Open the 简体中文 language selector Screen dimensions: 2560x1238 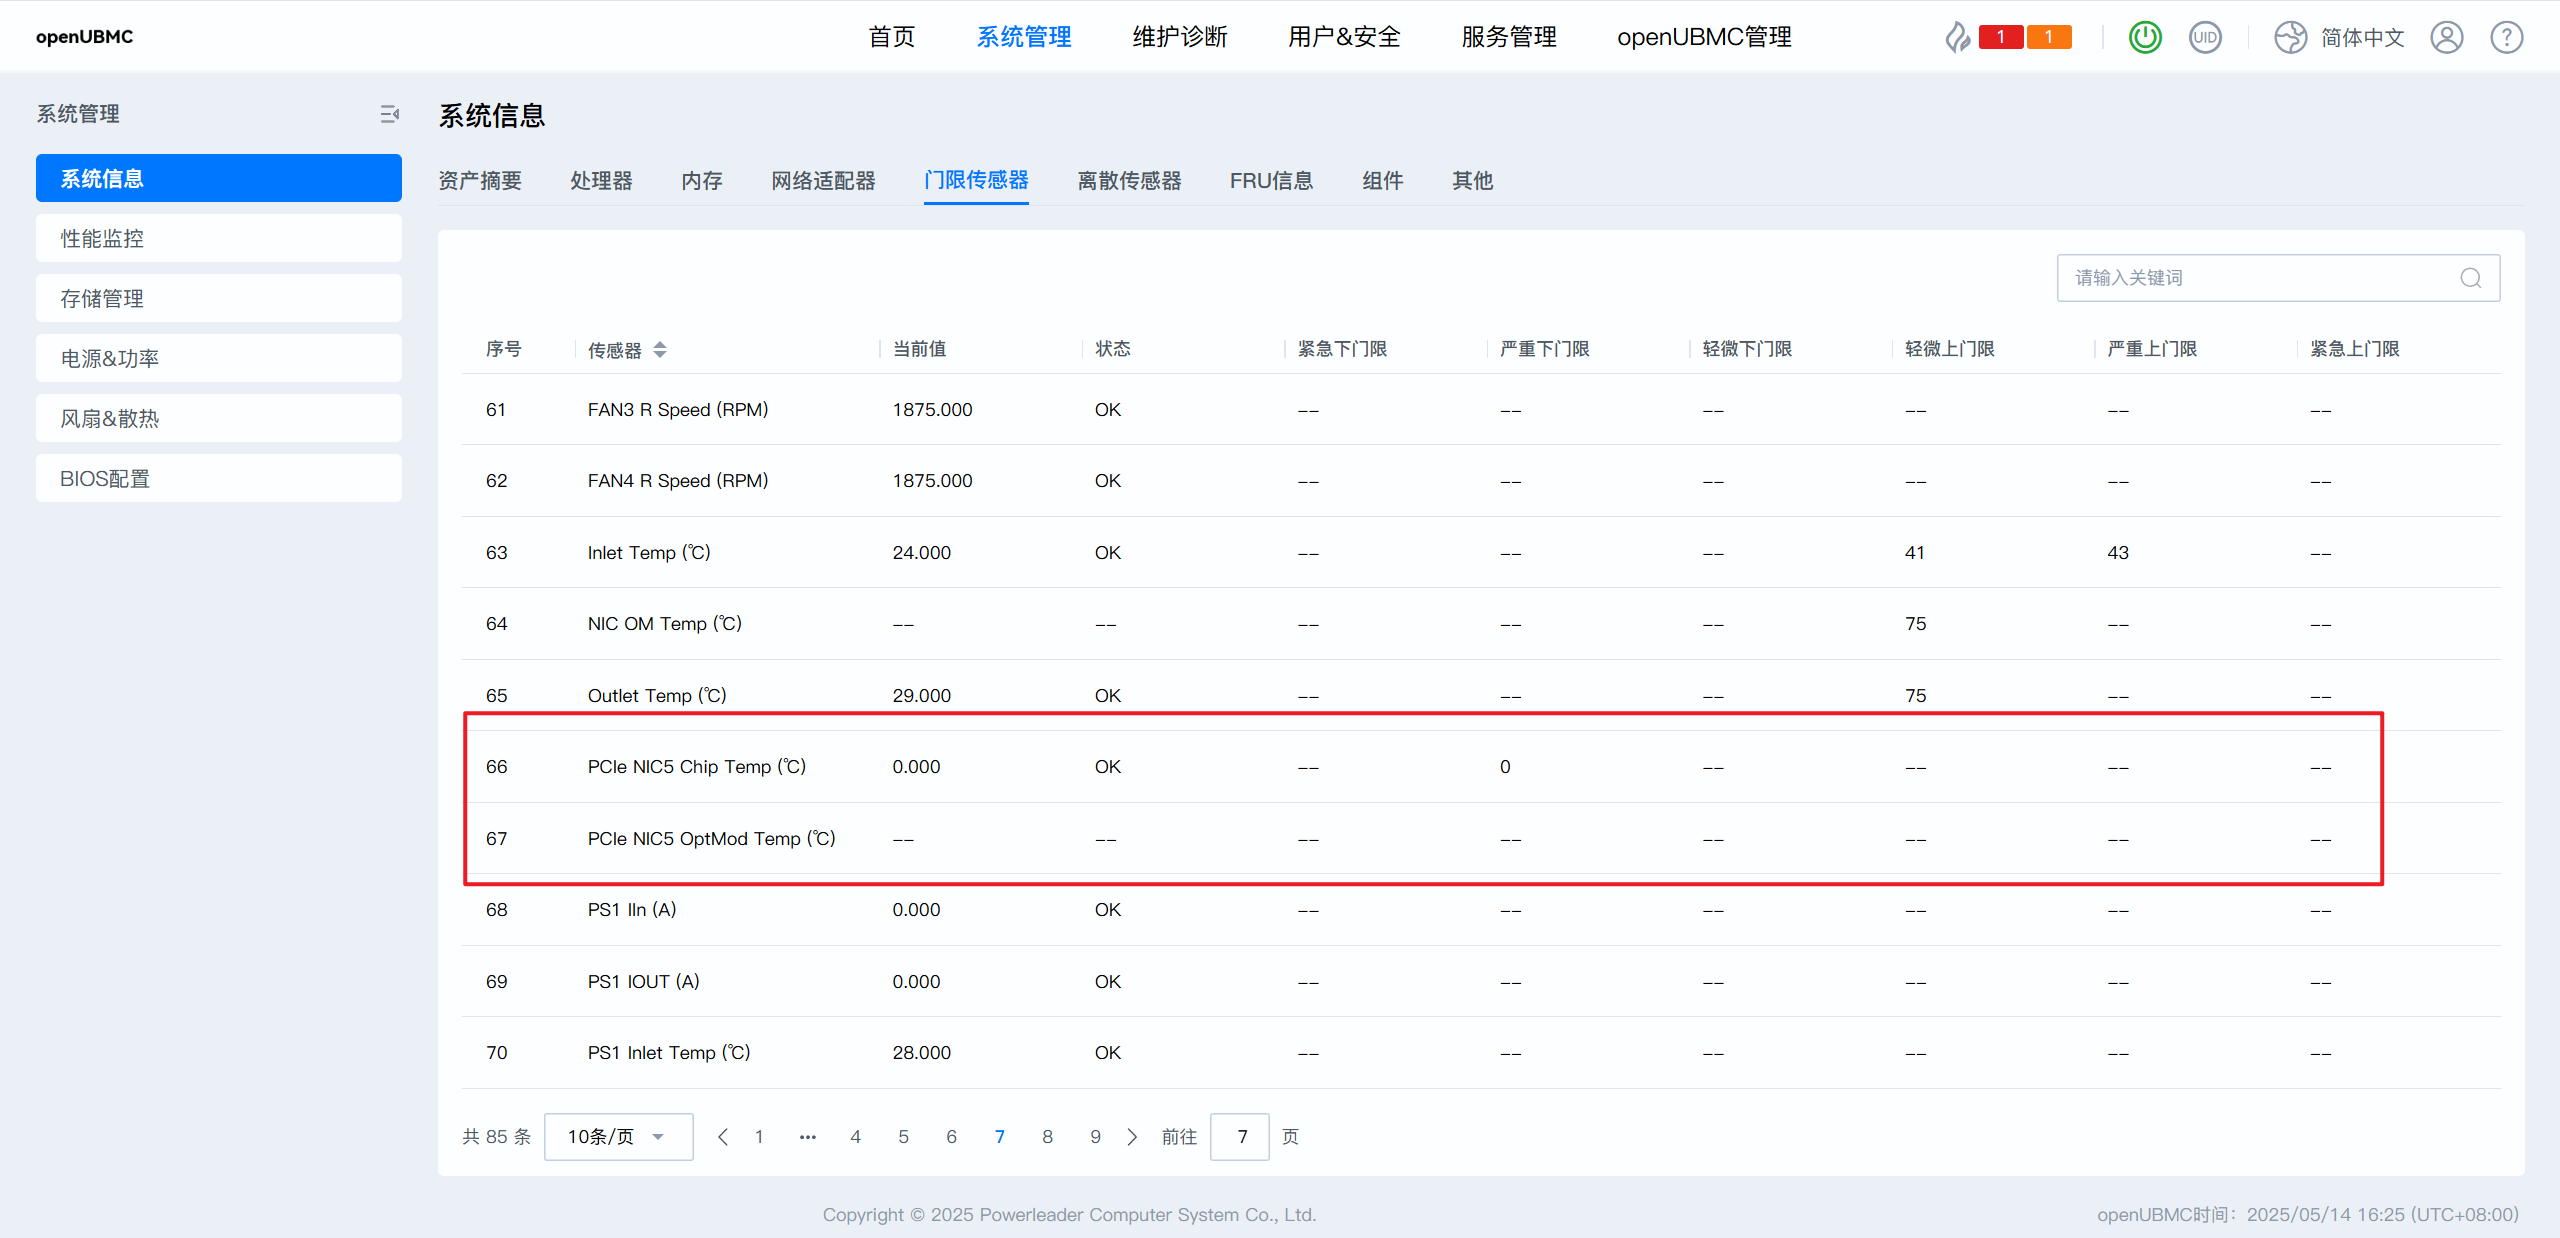pyautogui.click(x=2362, y=38)
